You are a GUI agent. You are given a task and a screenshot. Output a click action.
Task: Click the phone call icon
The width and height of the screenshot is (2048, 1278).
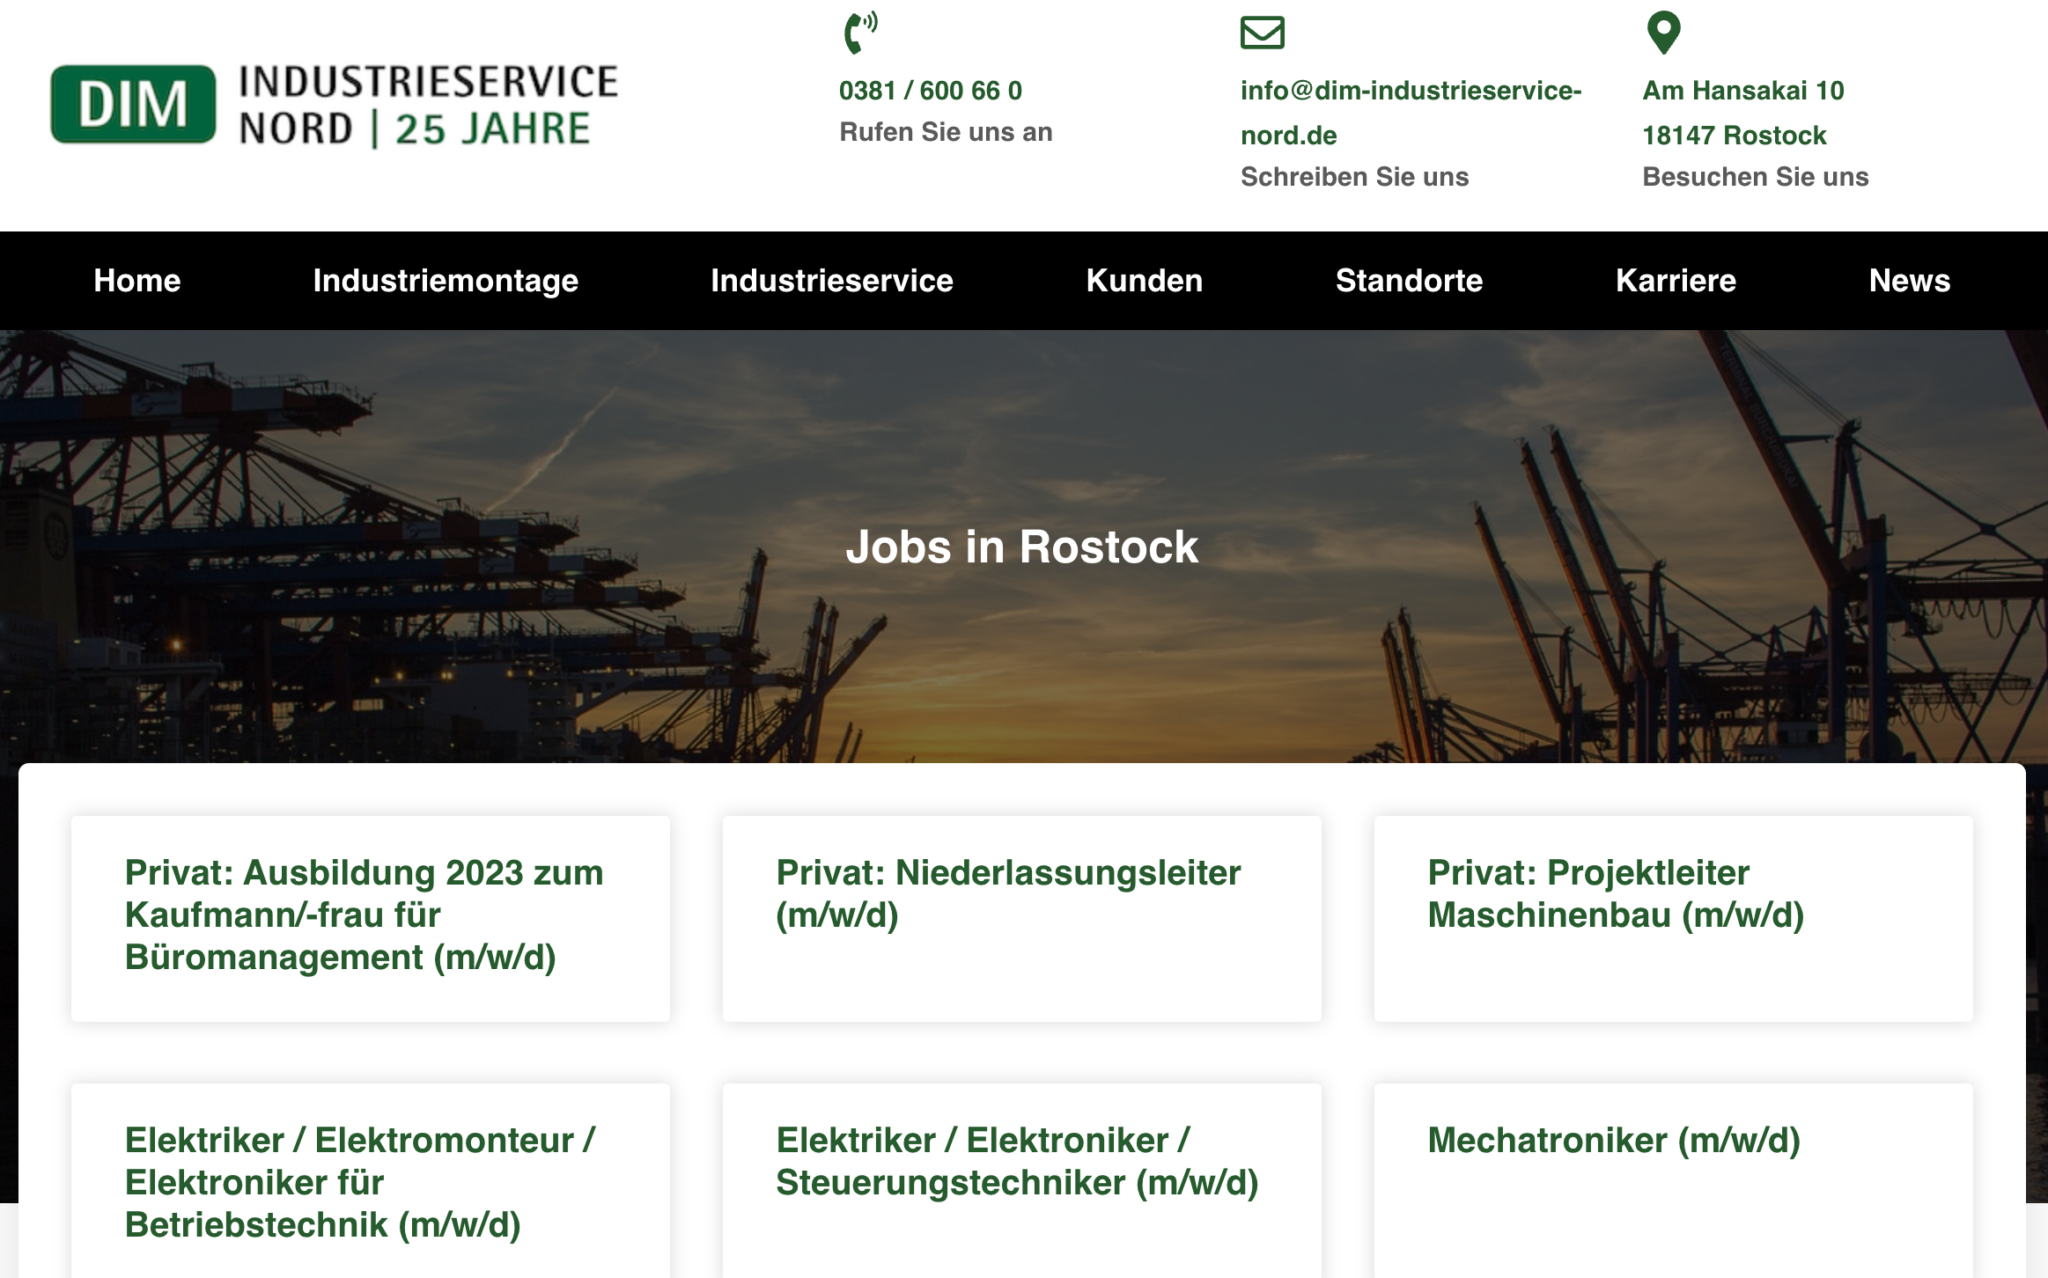(859, 32)
